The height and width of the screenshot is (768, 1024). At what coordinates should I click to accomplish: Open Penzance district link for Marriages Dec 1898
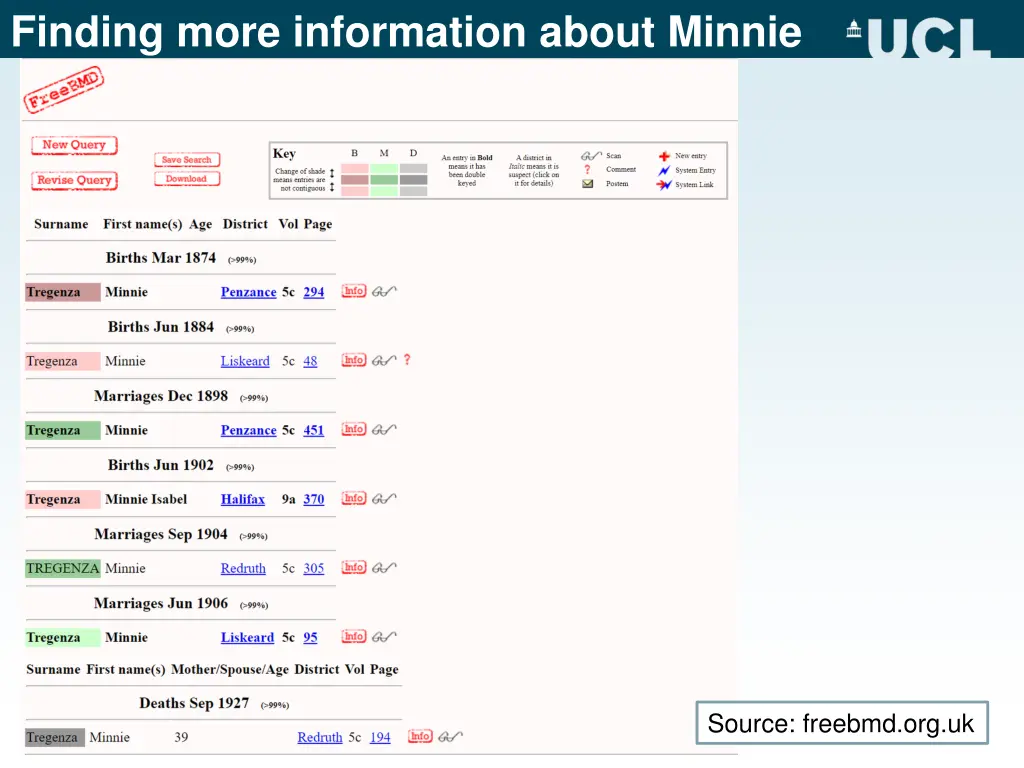[x=248, y=430]
